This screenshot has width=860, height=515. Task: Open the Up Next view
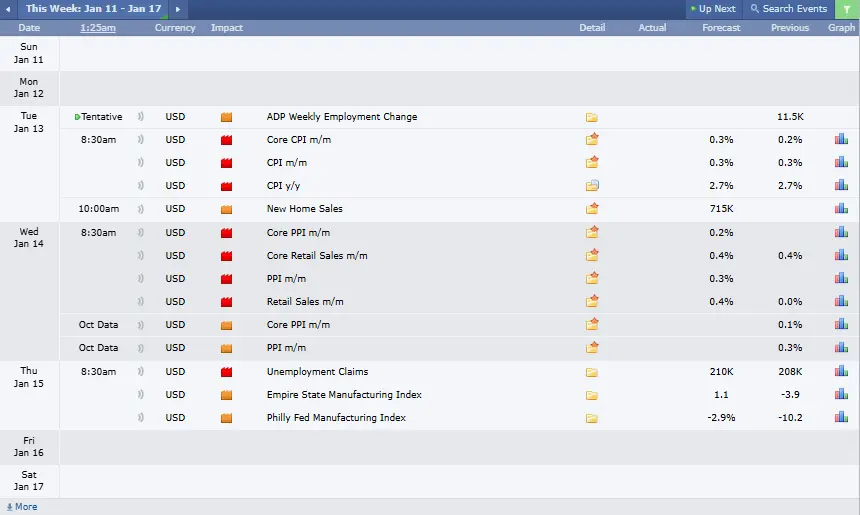pos(713,9)
